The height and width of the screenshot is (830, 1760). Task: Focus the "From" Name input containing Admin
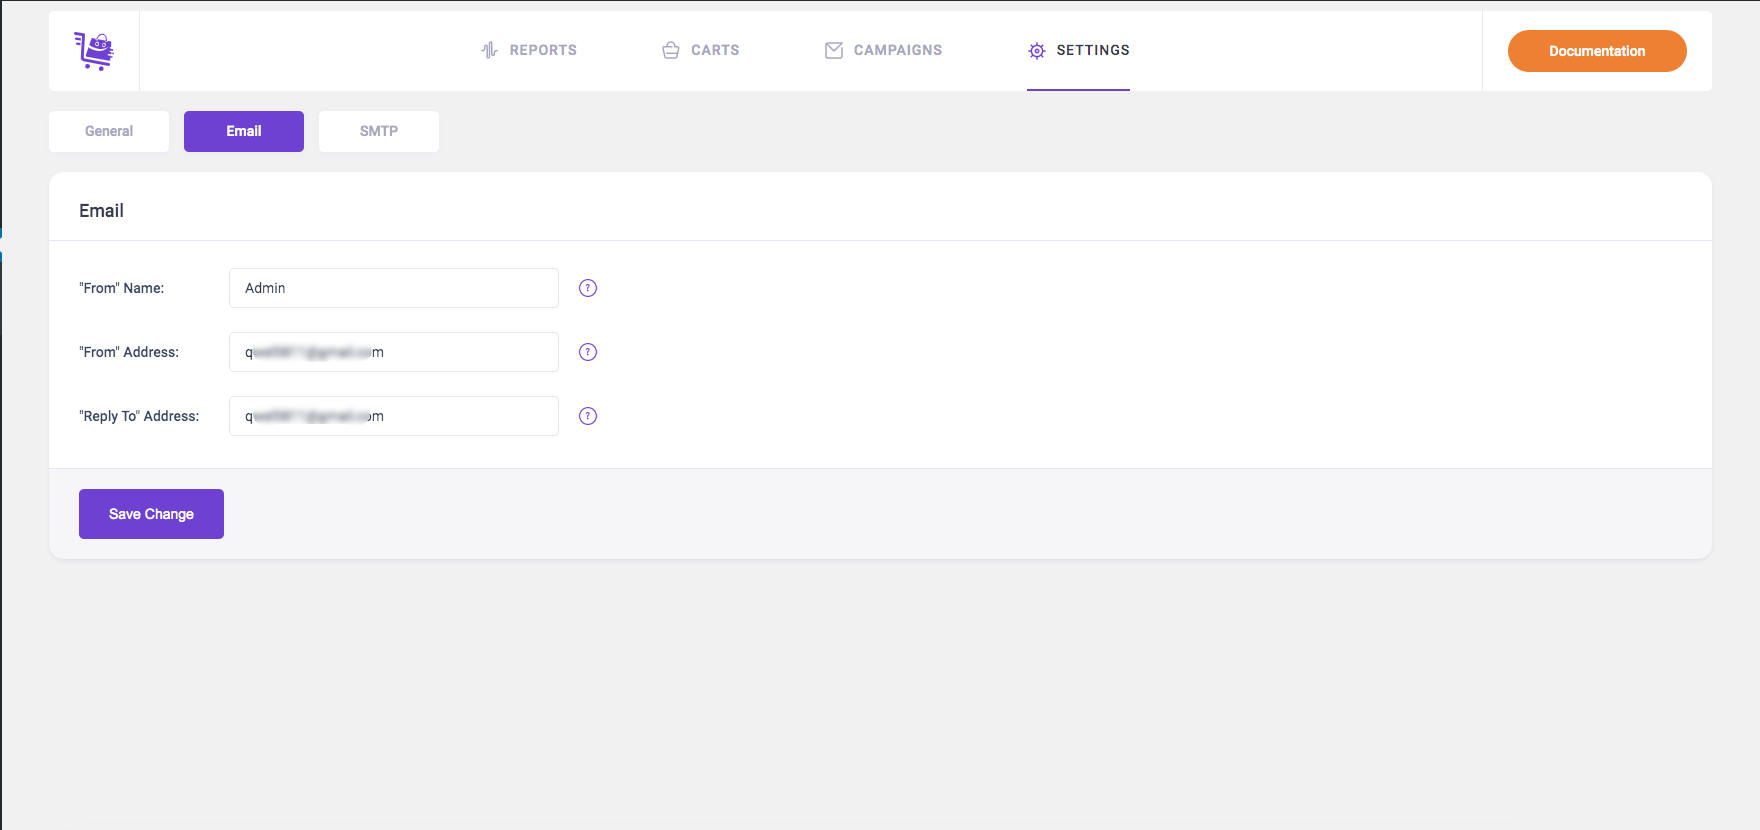pyautogui.click(x=394, y=288)
